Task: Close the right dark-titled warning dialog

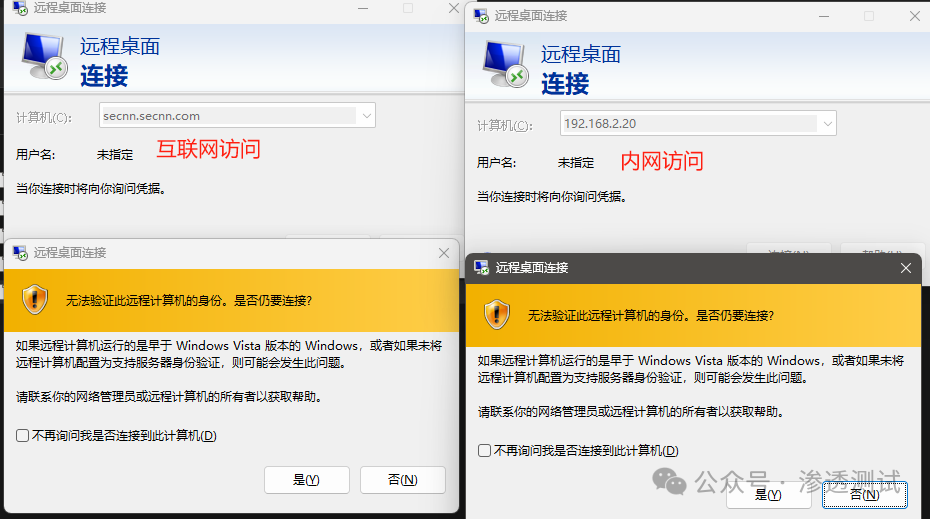Action: click(906, 268)
